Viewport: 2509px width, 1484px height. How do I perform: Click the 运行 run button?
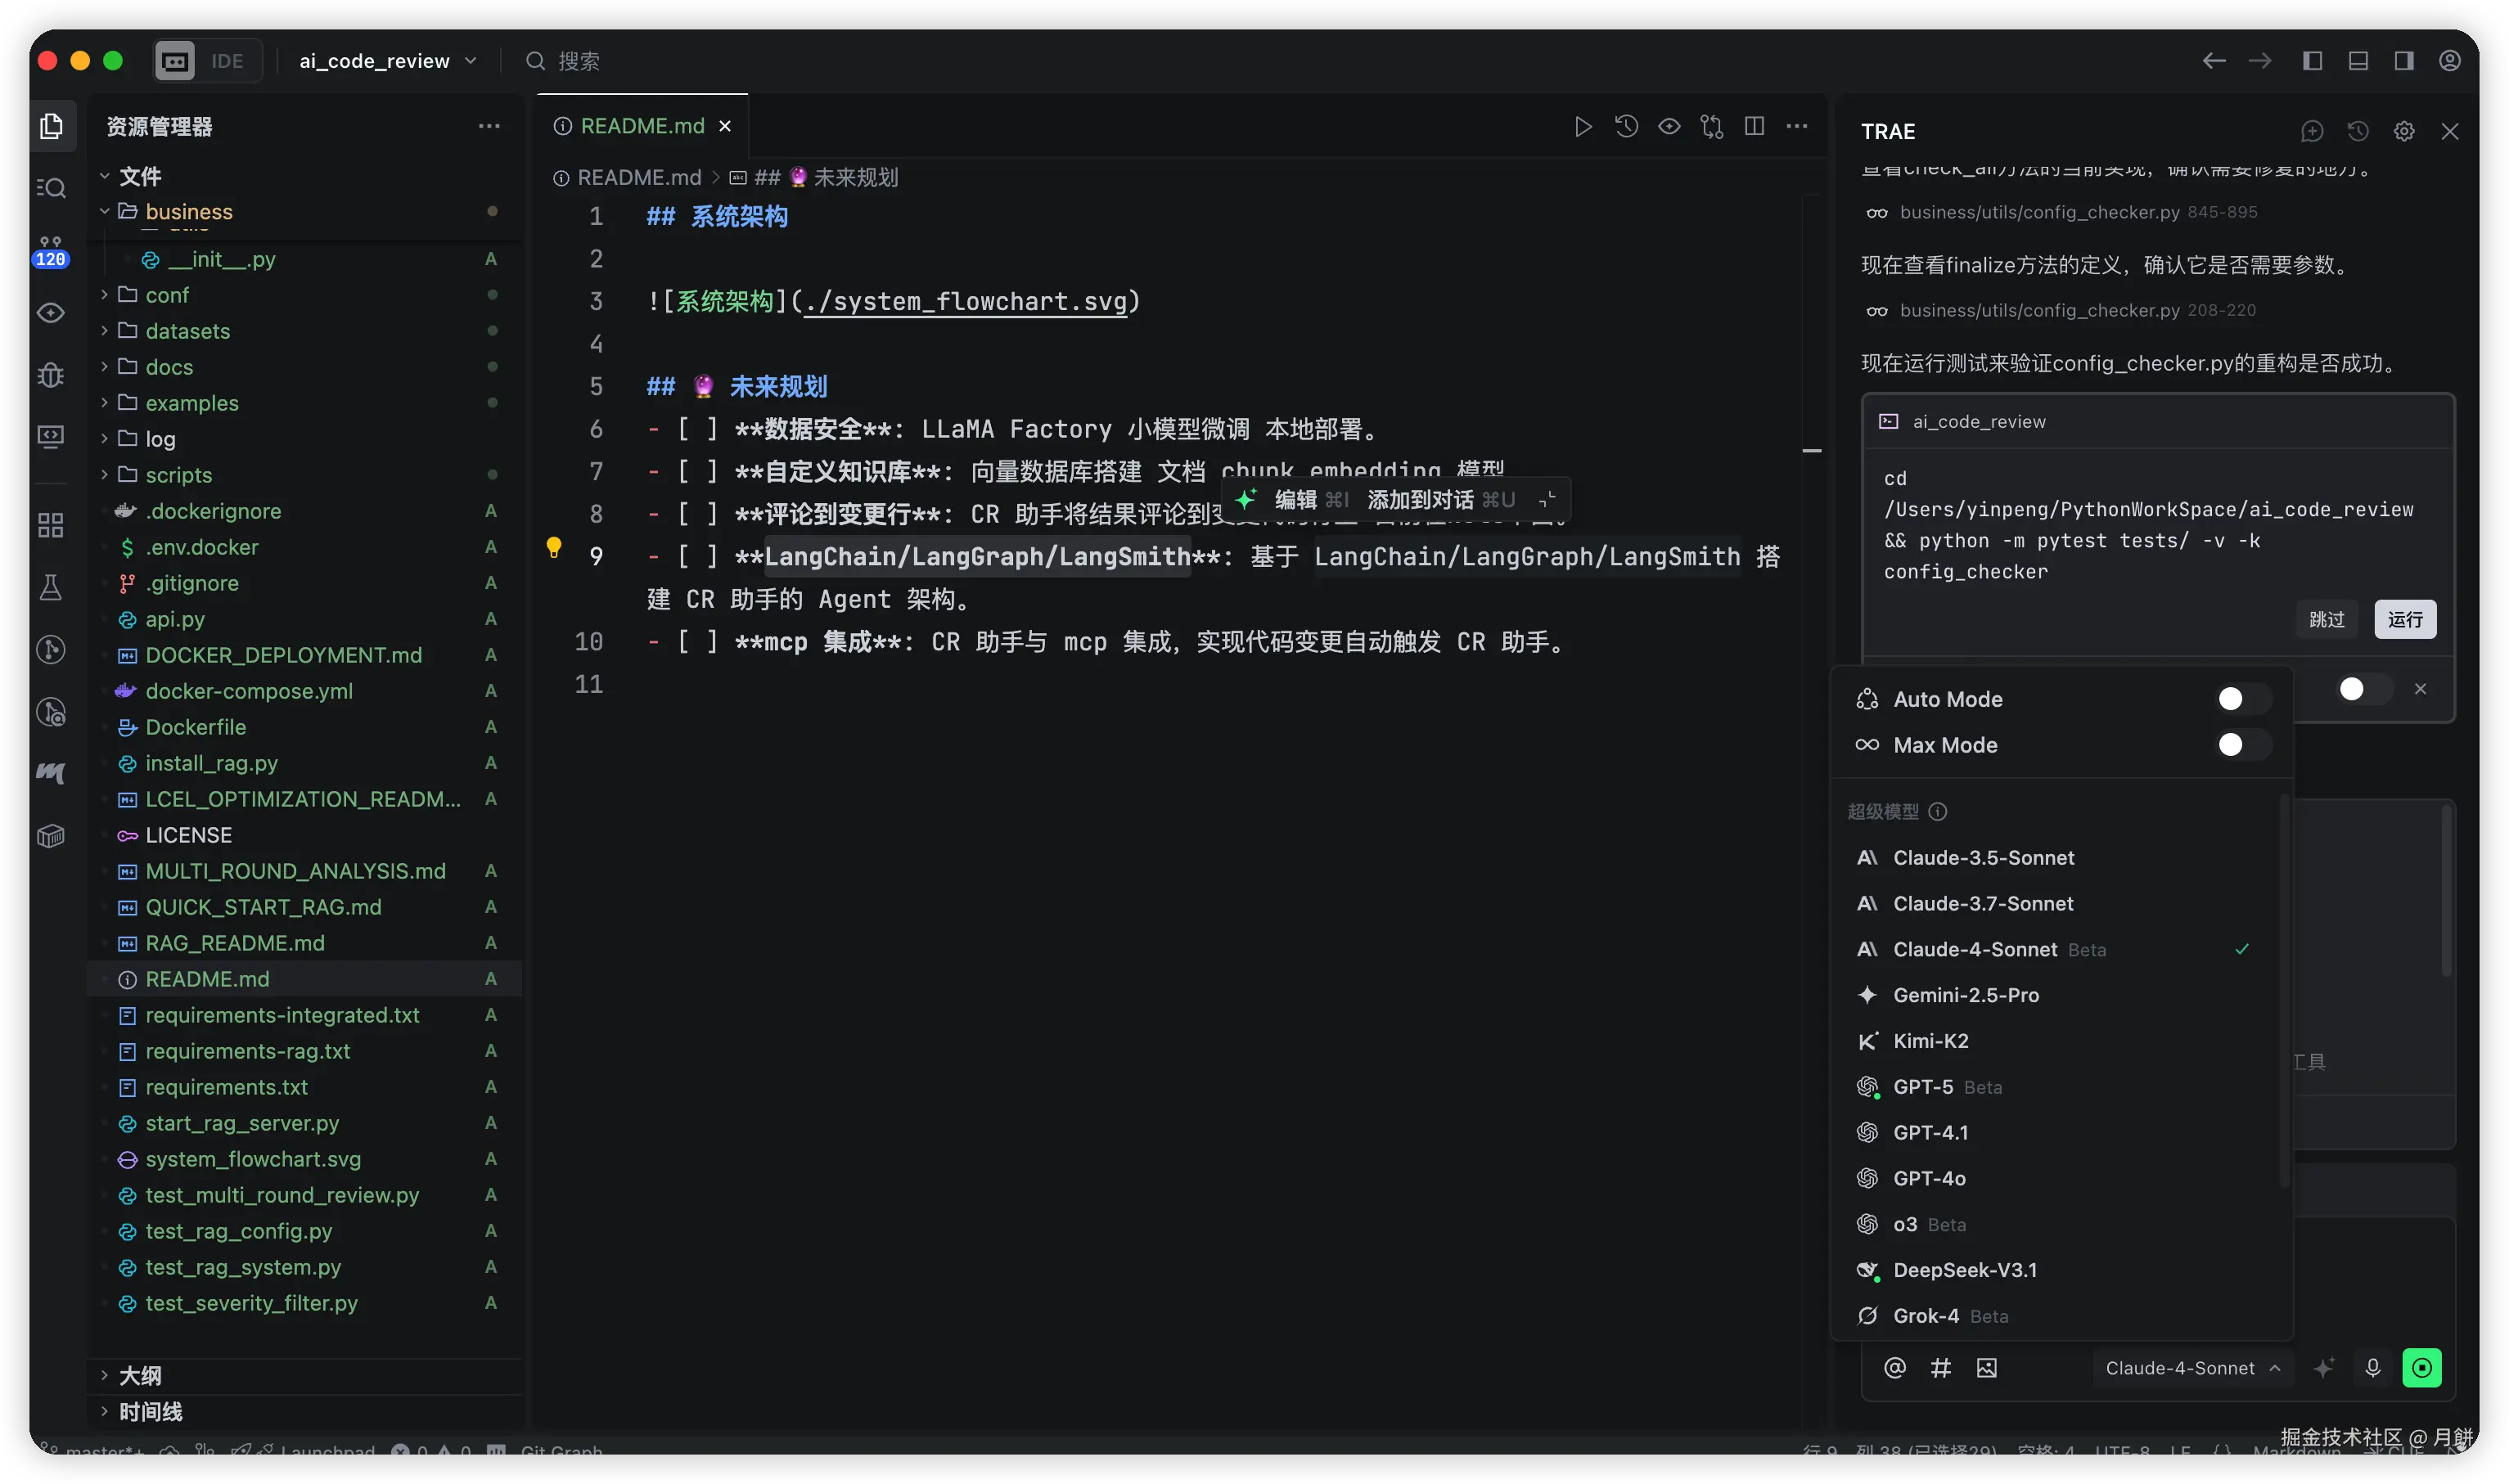tap(2404, 619)
